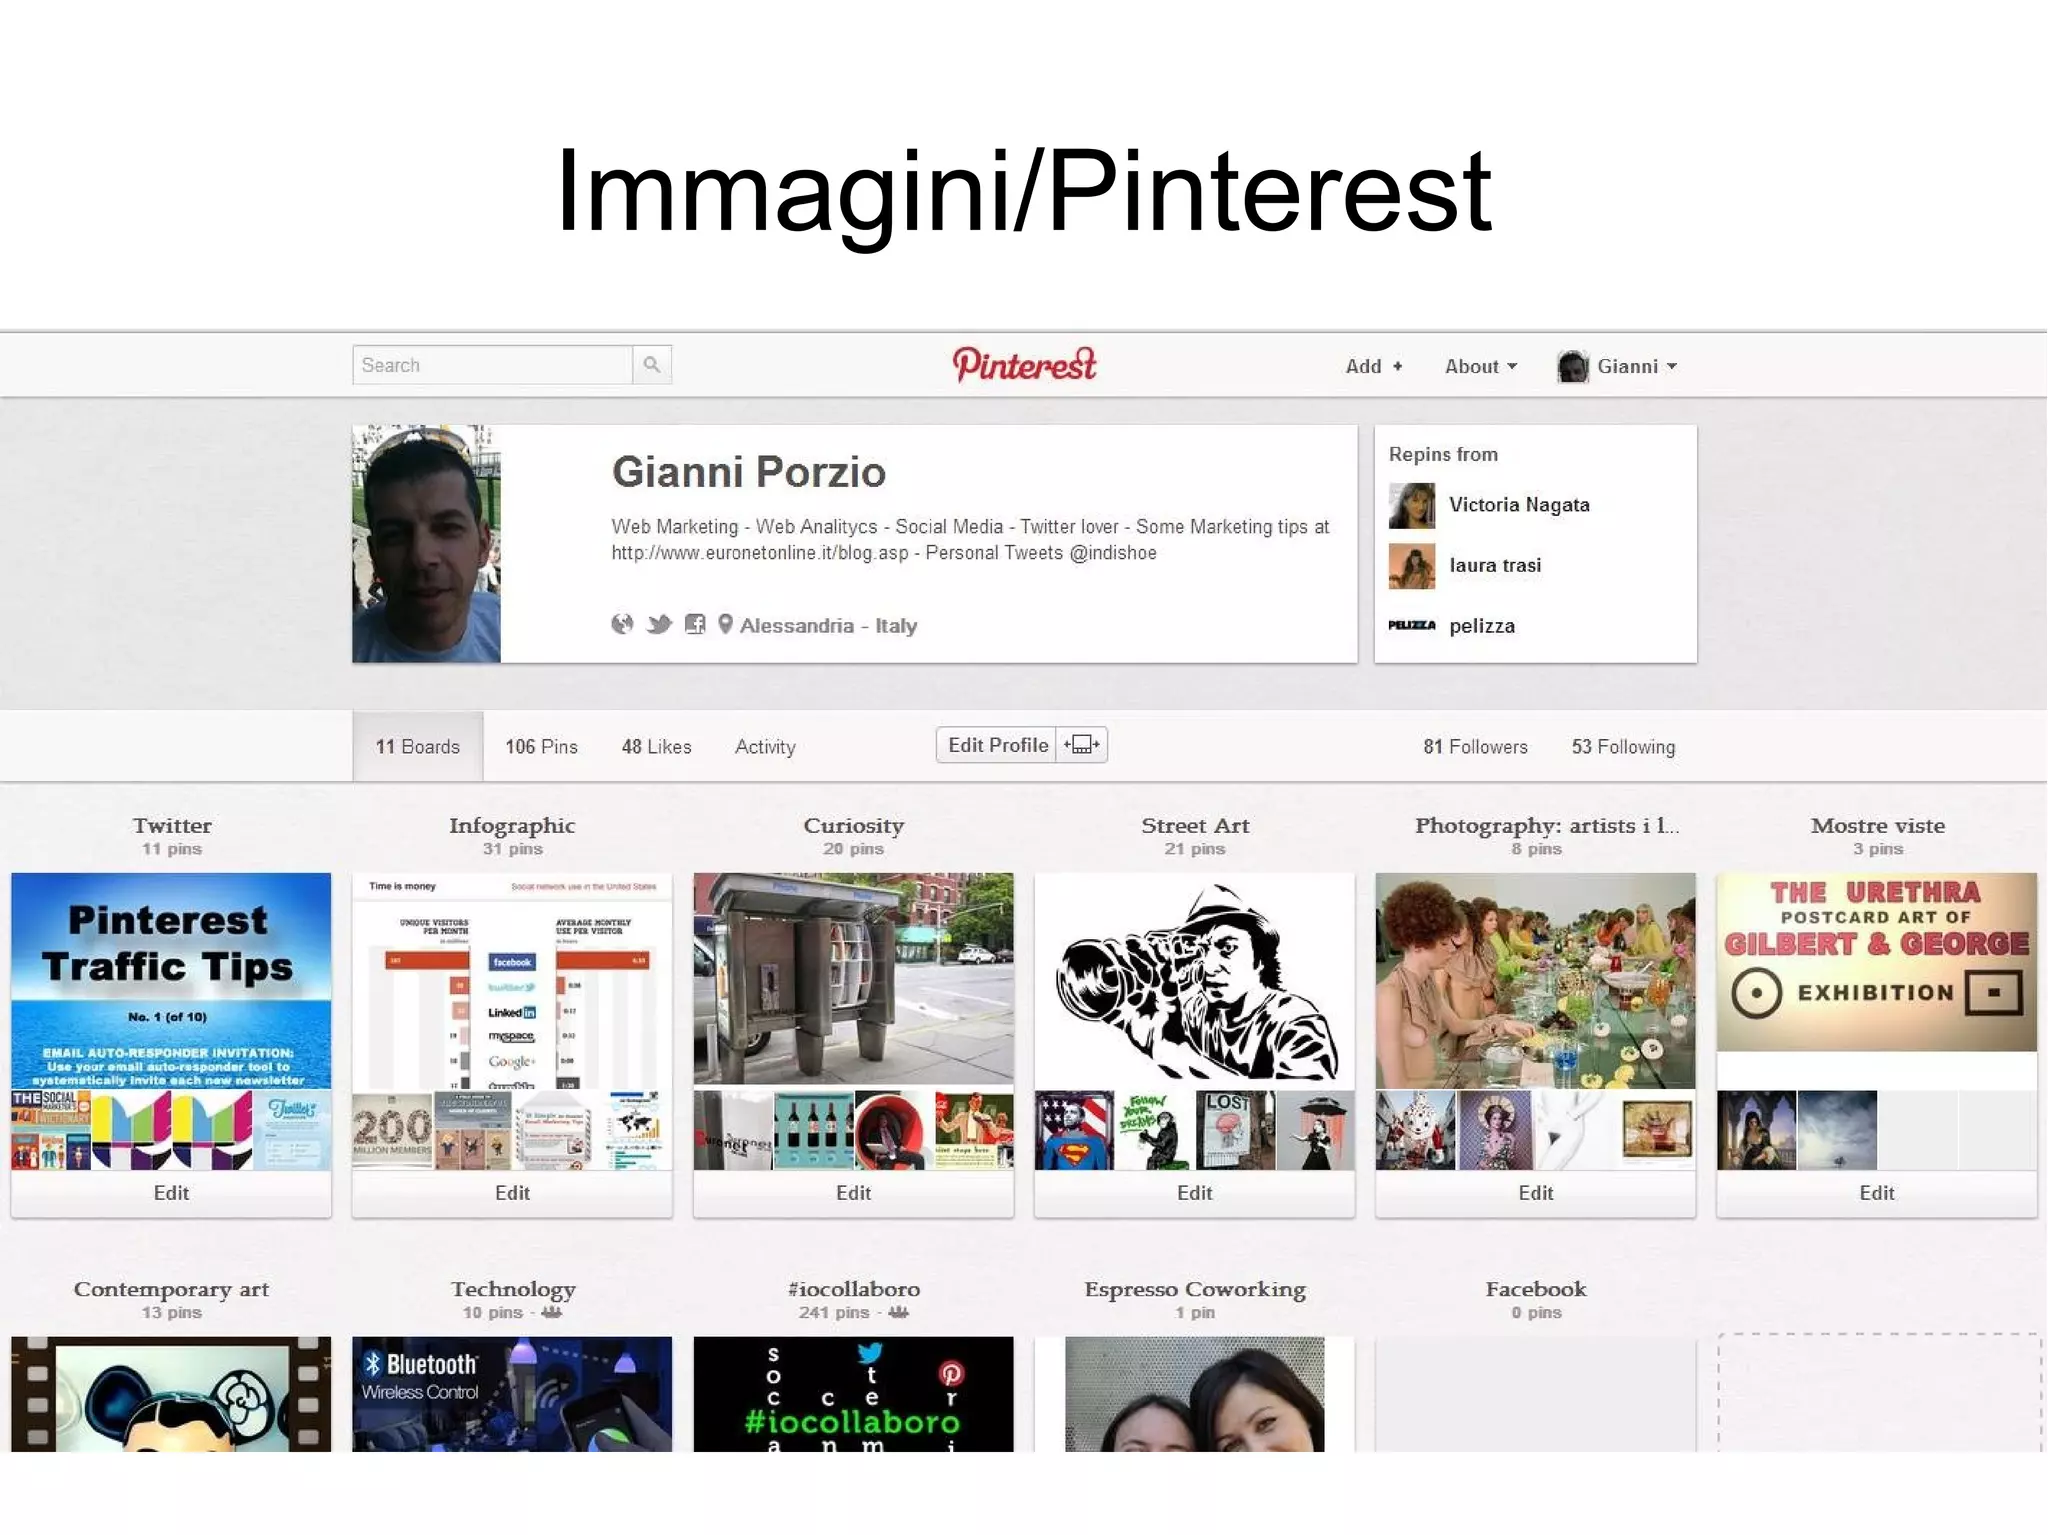Open the Street Art board title
Viewport: 2048px width, 1535px height.
(1195, 826)
